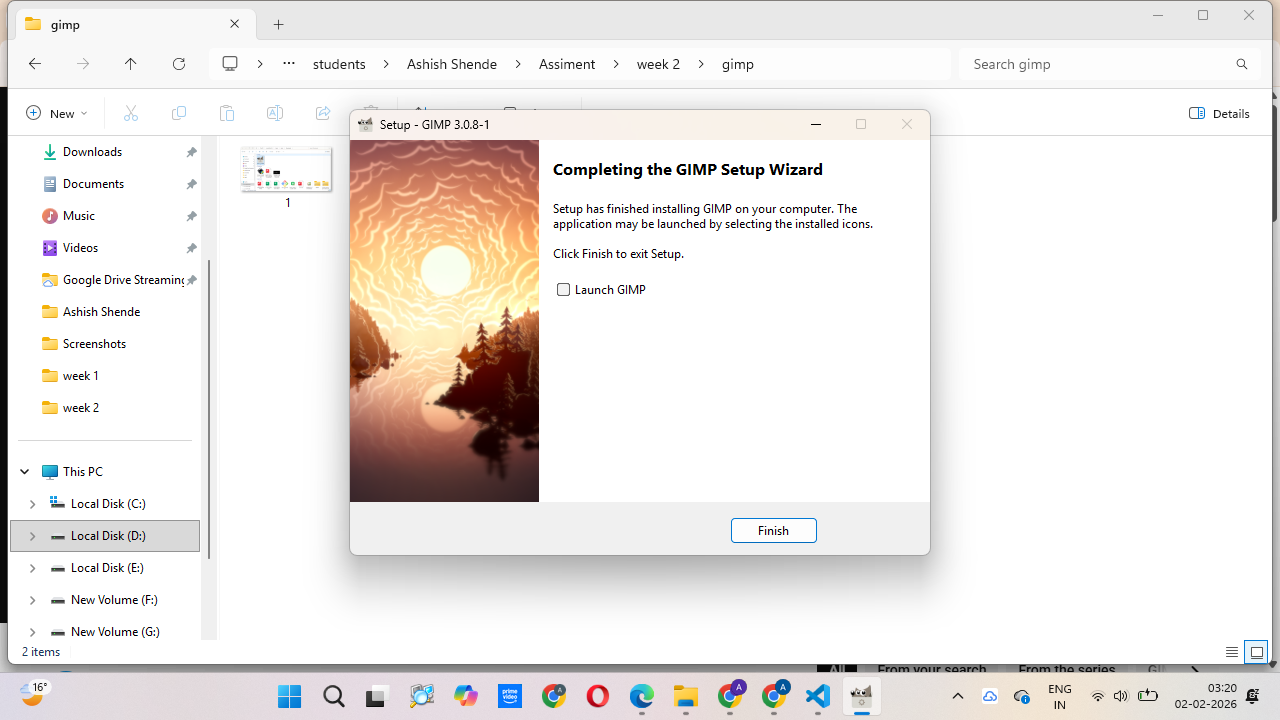Unpin Music using its pin icon

pos(191,216)
